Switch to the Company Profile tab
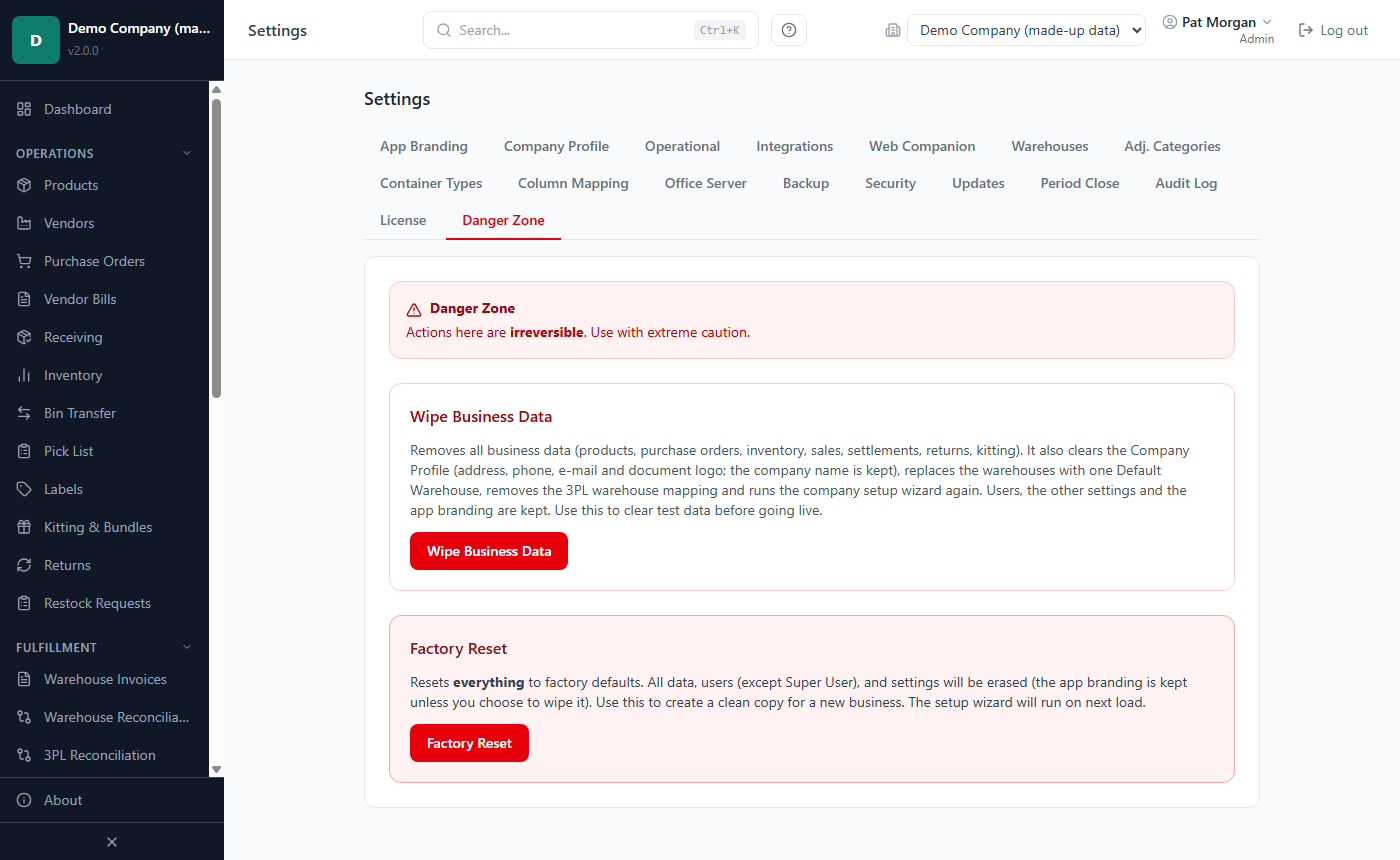The height and width of the screenshot is (860, 1400). coord(556,146)
